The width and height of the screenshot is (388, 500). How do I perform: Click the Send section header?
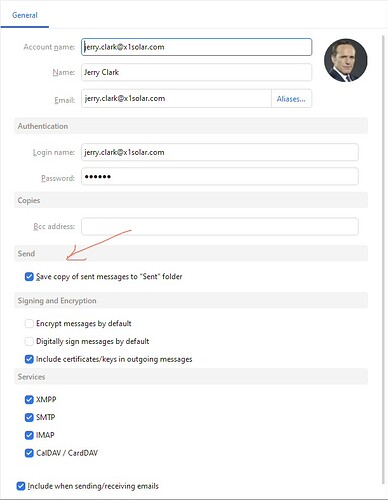coord(191,254)
